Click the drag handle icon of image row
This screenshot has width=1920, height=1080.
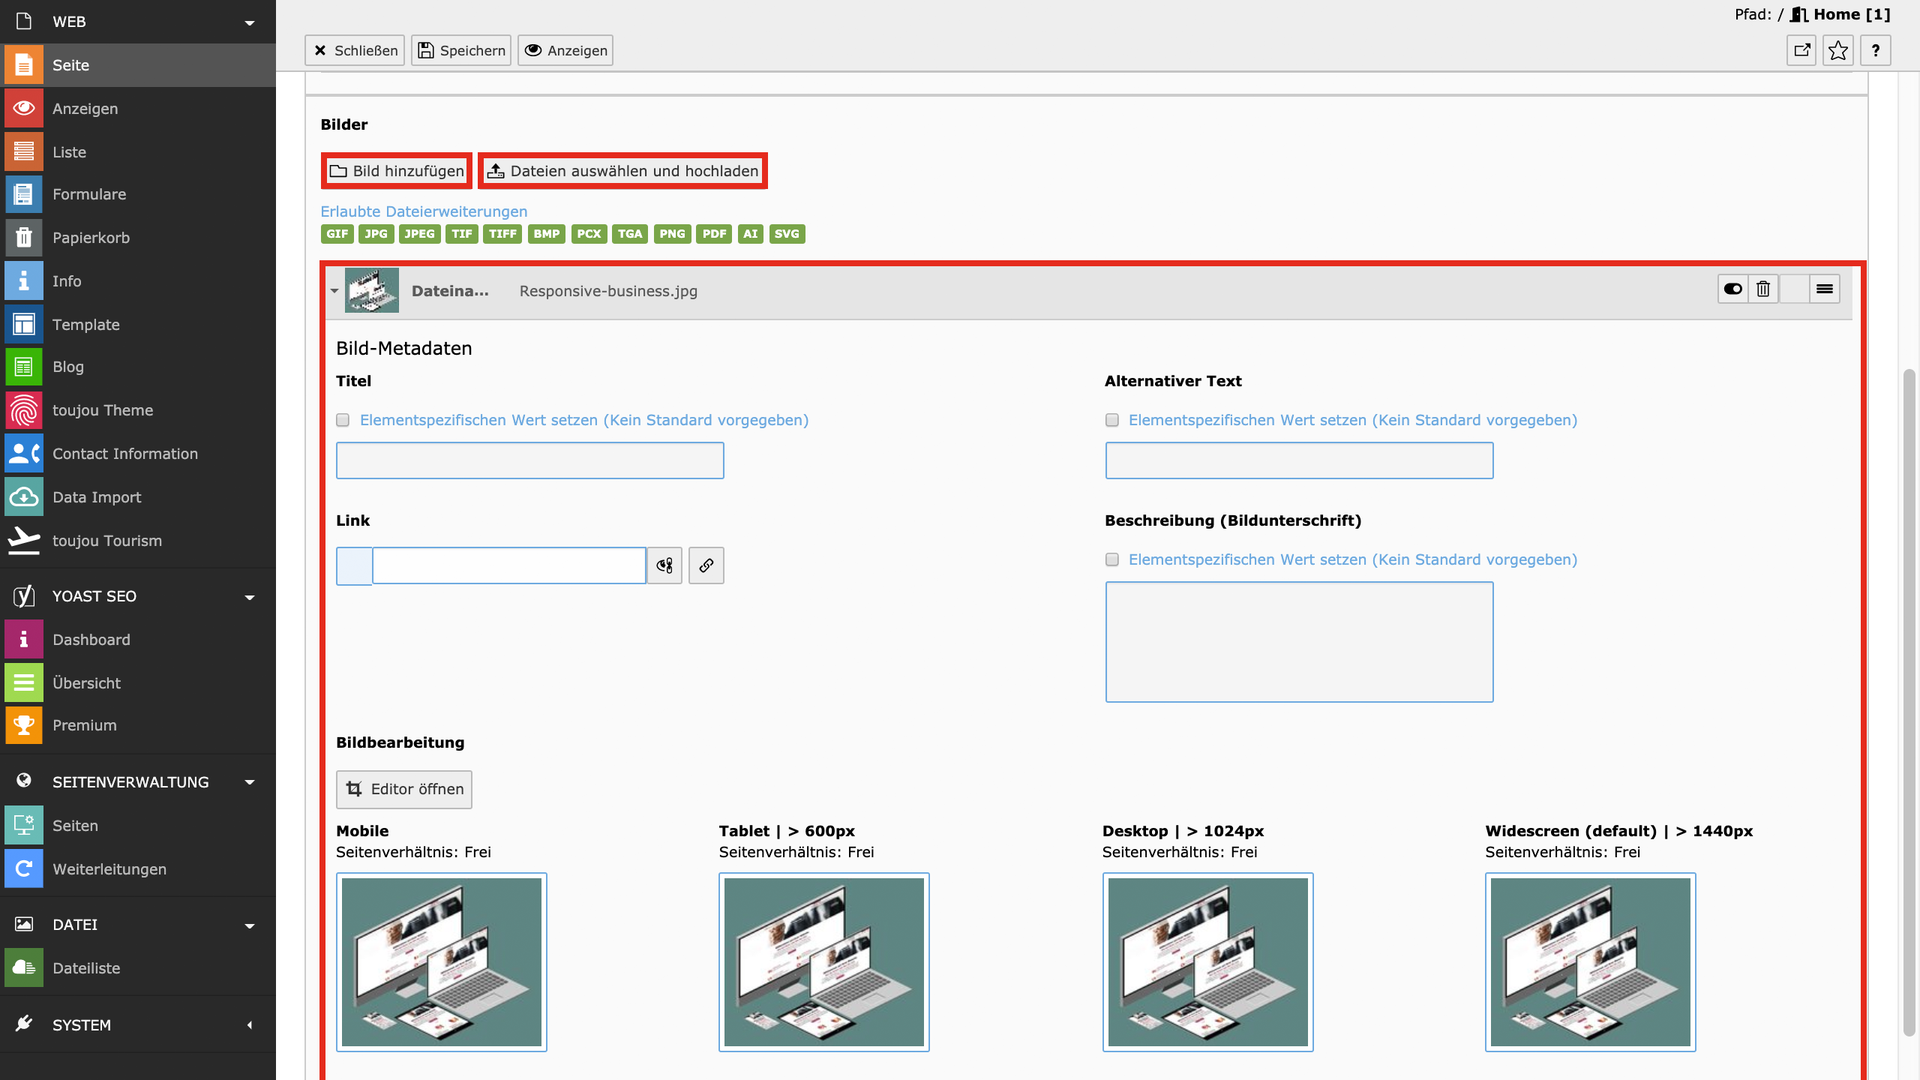pyautogui.click(x=1824, y=289)
